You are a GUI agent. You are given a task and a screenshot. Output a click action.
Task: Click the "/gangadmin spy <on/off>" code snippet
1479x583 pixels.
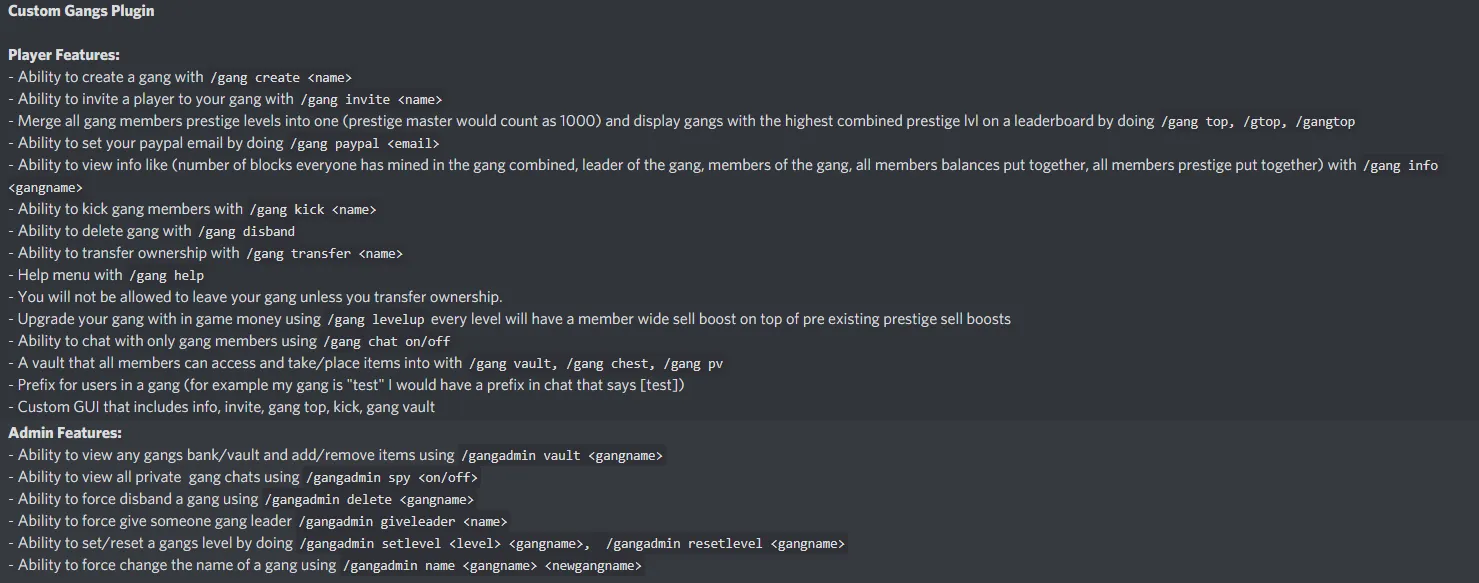[x=392, y=478]
